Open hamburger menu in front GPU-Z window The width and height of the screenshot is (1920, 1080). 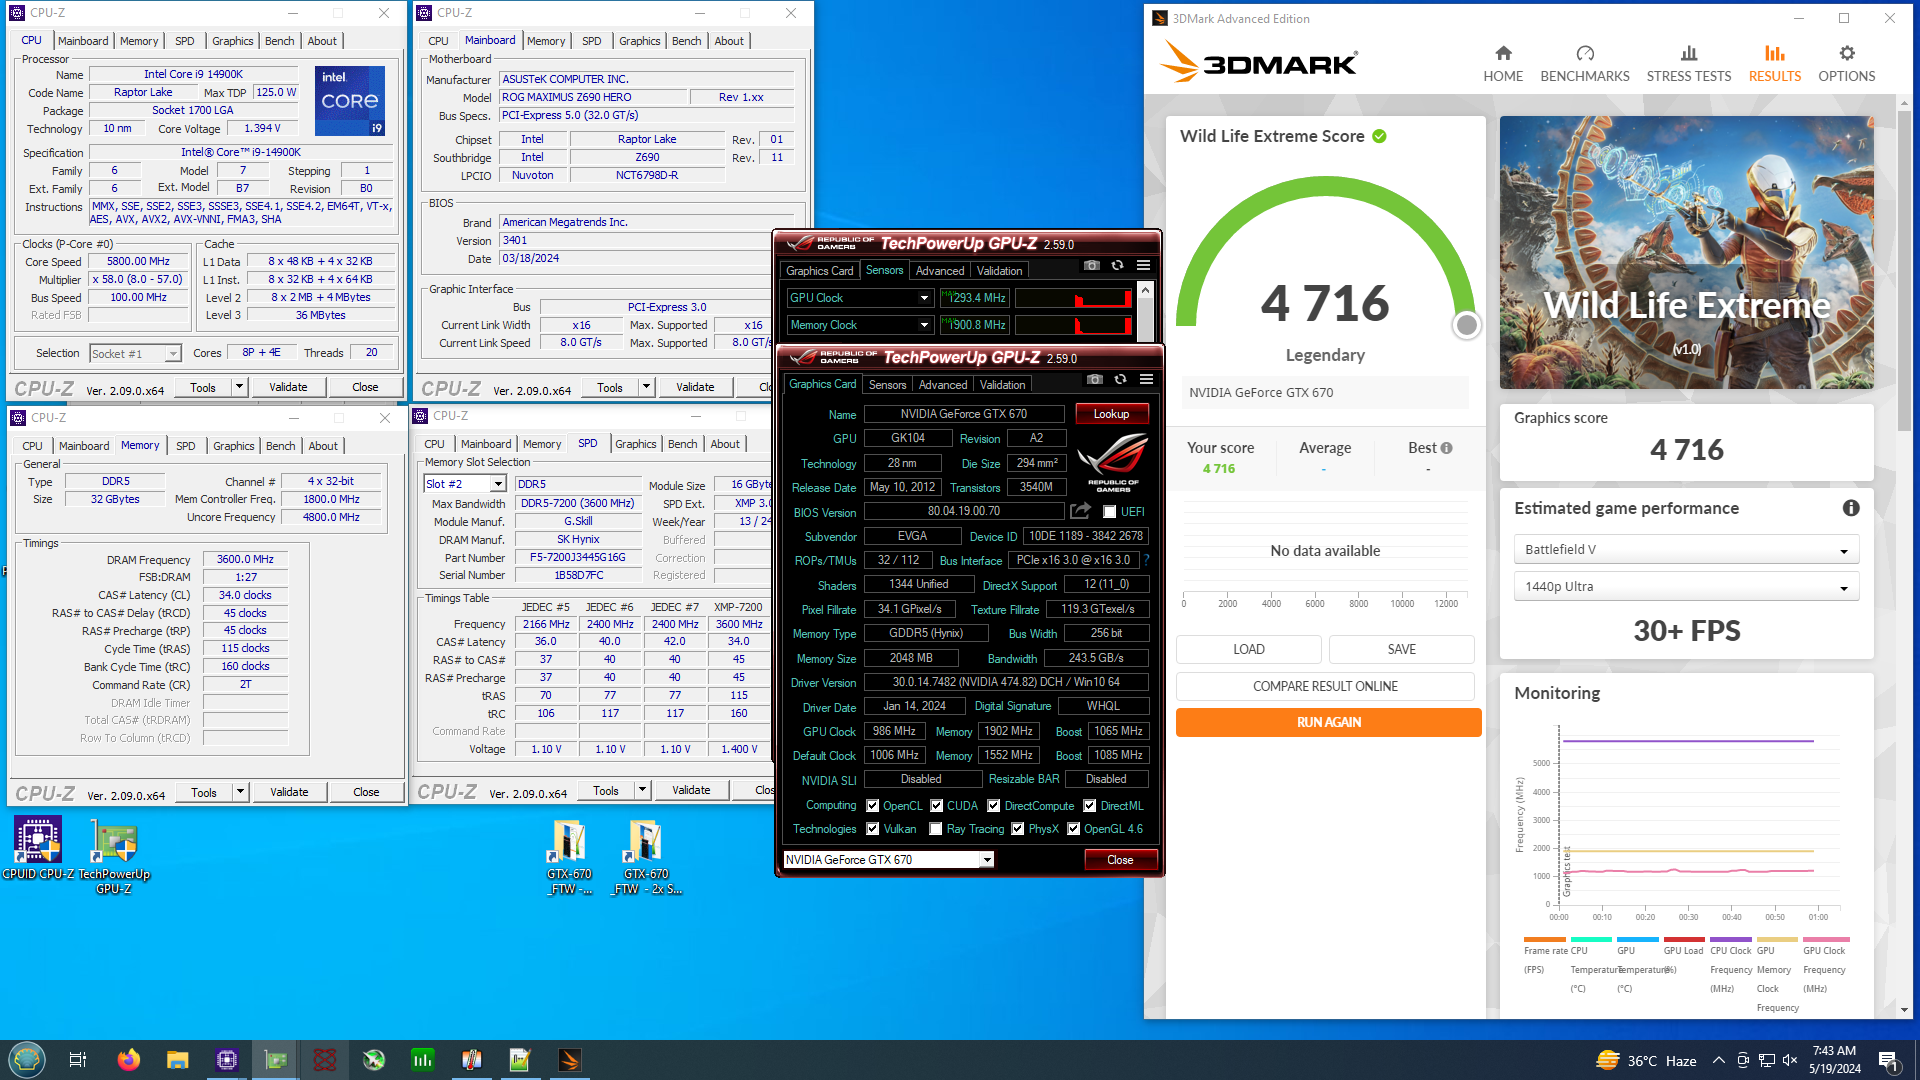click(x=1146, y=380)
